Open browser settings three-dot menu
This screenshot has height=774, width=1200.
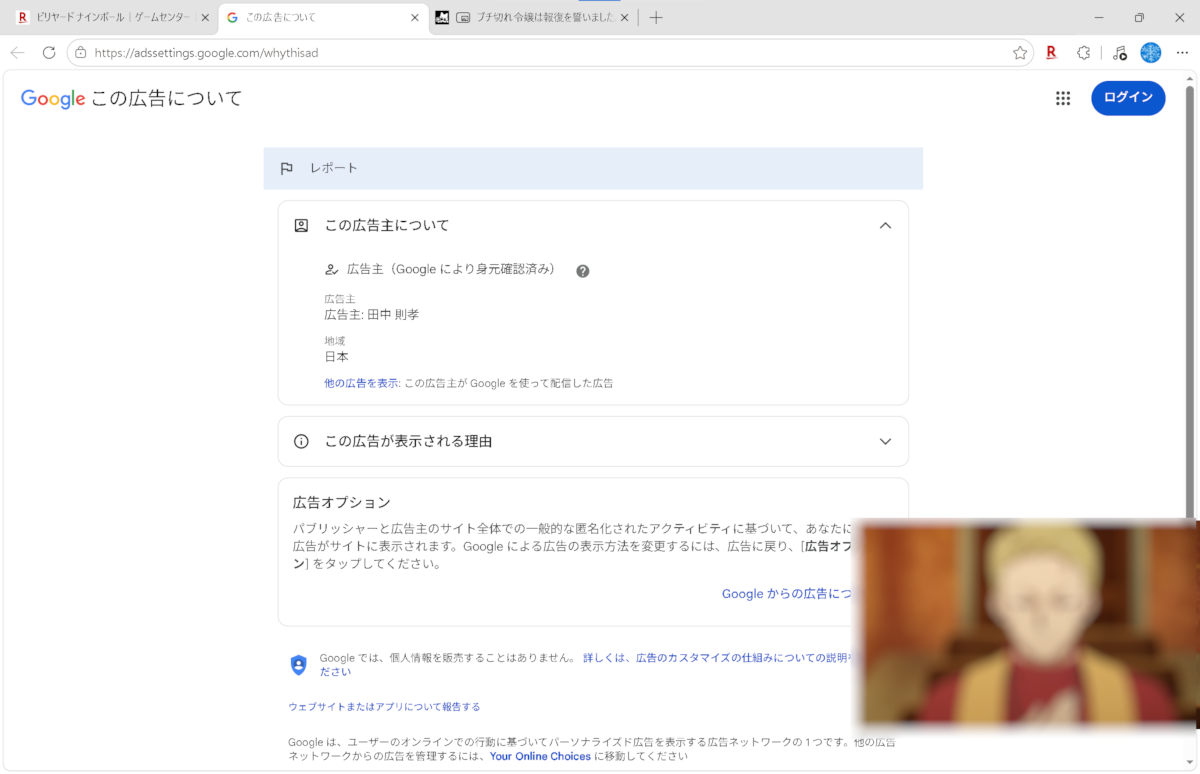click(x=1183, y=53)
